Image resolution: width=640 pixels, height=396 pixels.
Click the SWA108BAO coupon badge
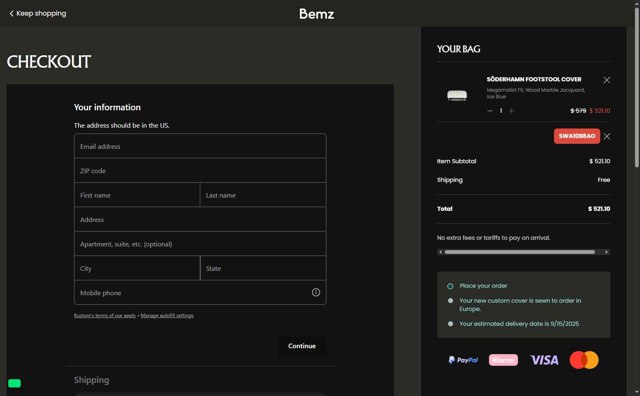coord(577,136)
